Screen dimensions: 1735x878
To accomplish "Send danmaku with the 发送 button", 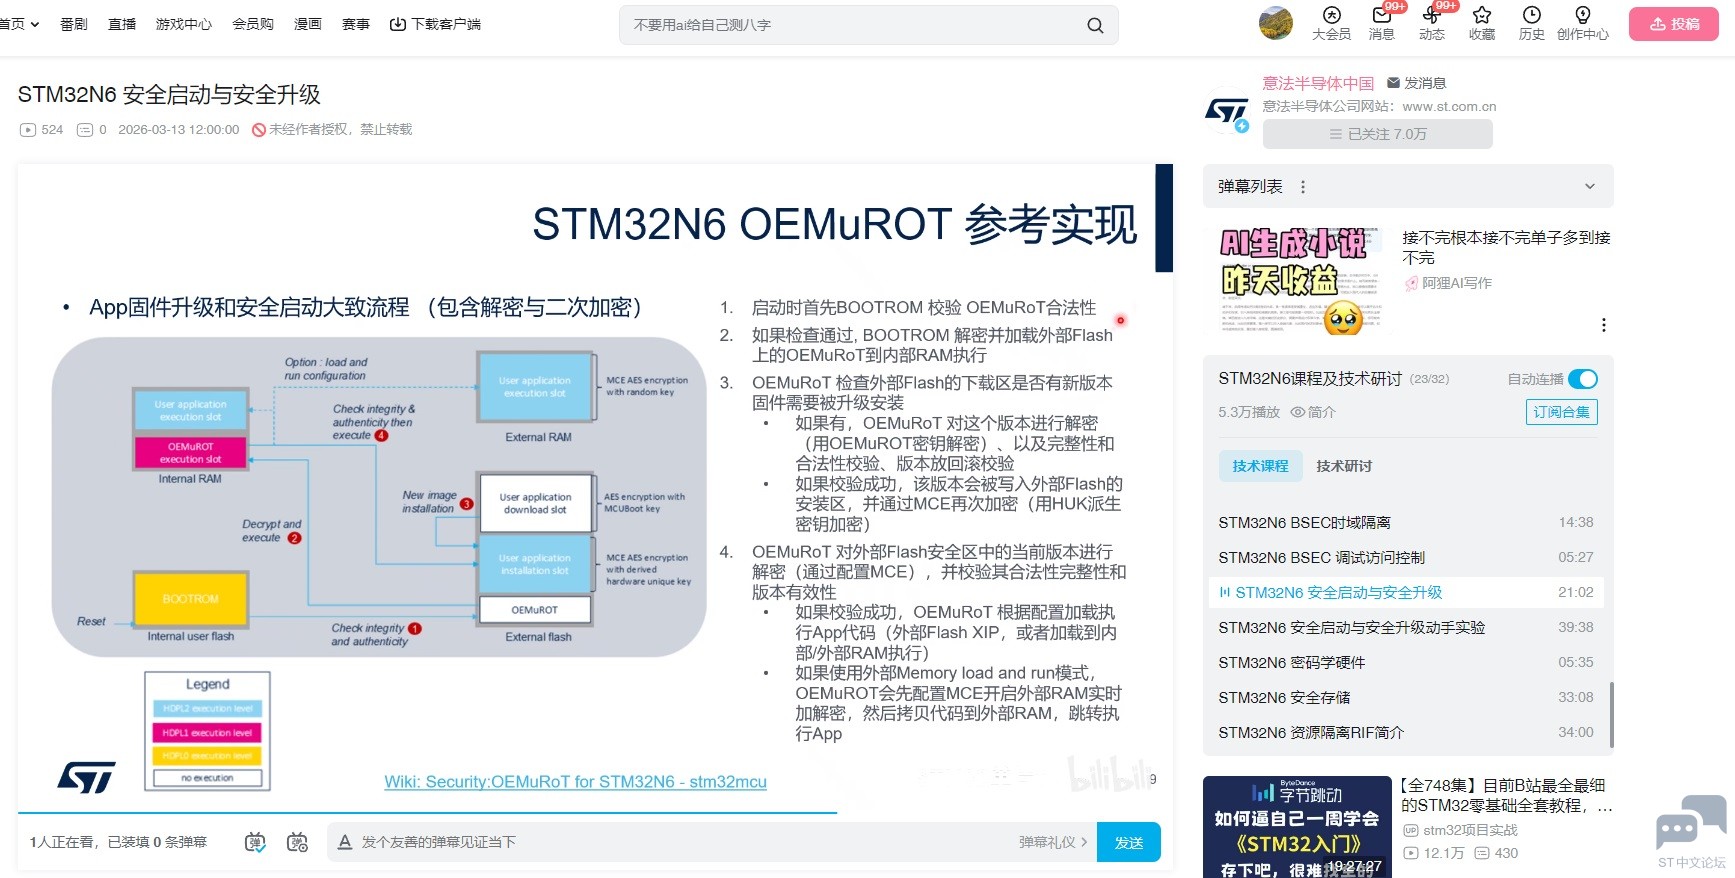I will [1129, 842].
